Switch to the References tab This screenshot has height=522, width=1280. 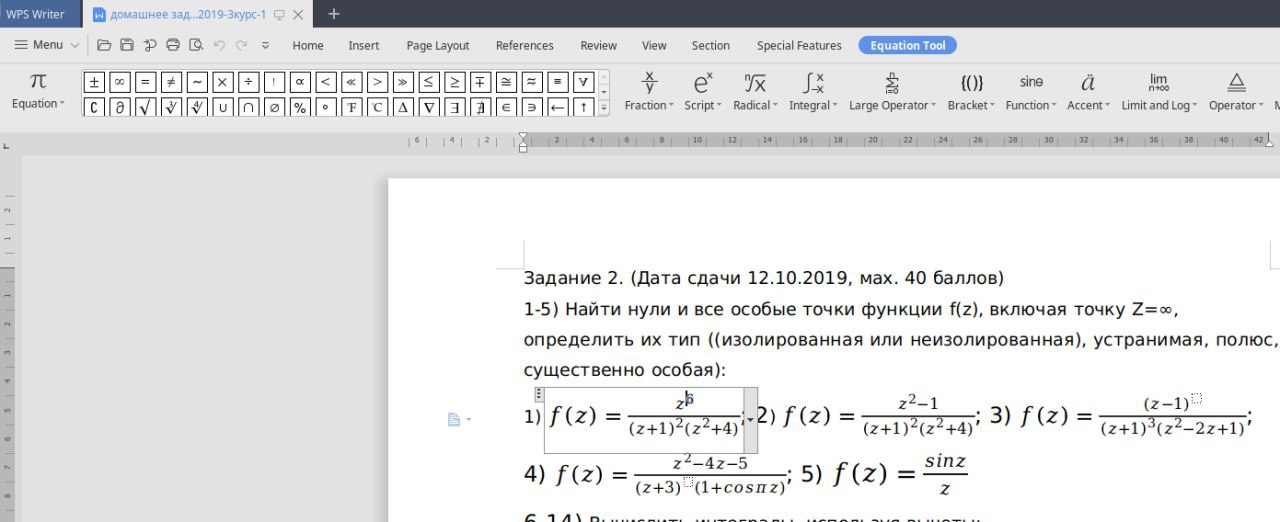(x=525, y=45)
